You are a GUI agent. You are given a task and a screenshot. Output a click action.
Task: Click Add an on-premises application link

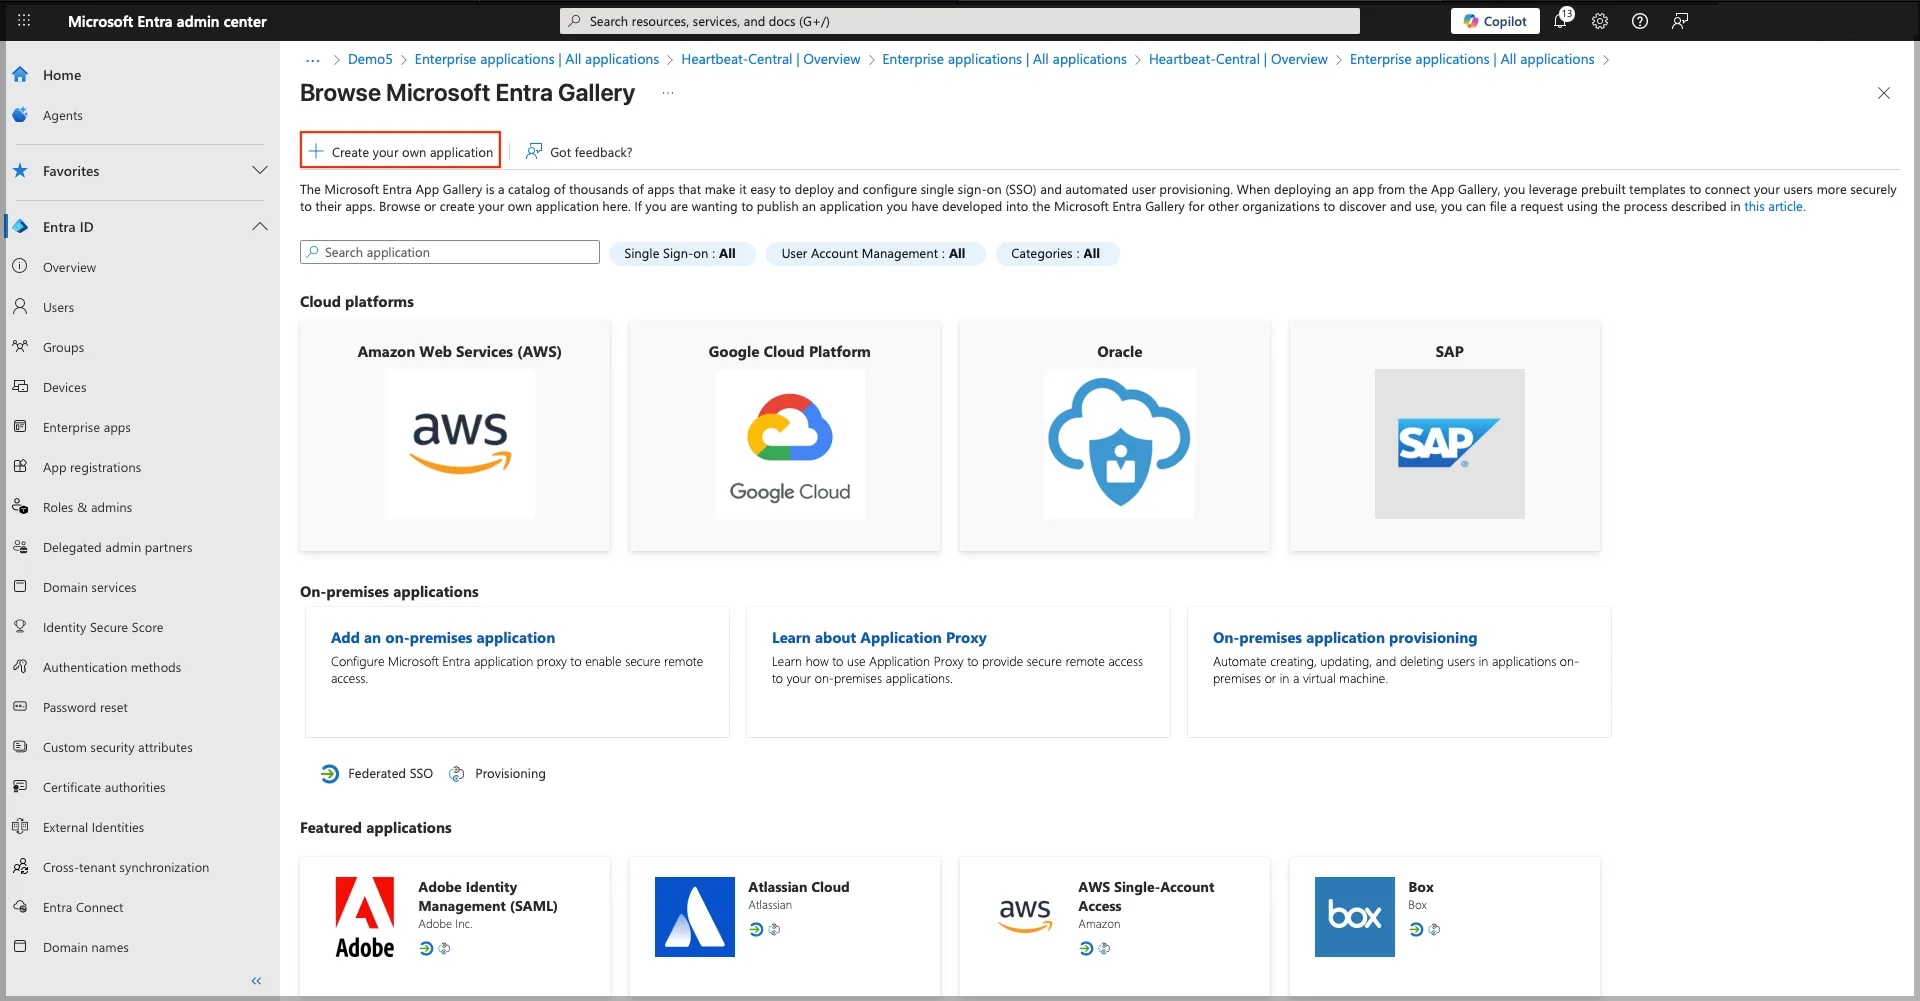coord(443,638)
